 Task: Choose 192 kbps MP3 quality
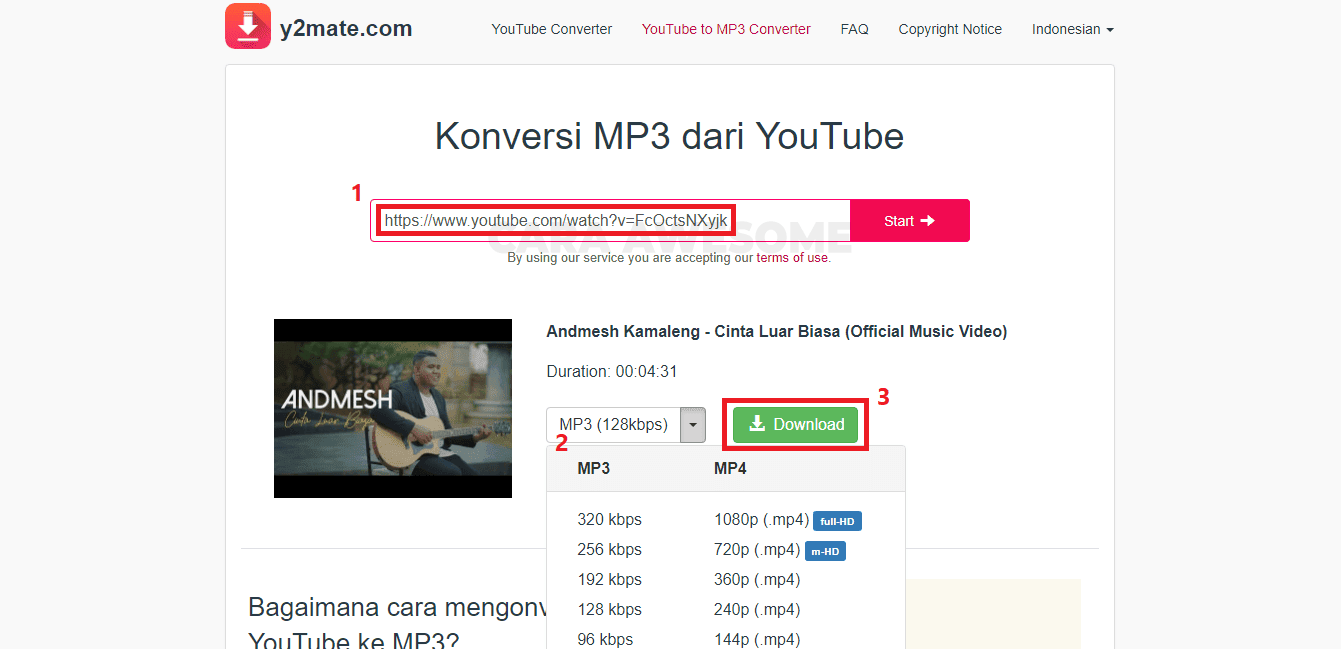(x=610, y=580)
